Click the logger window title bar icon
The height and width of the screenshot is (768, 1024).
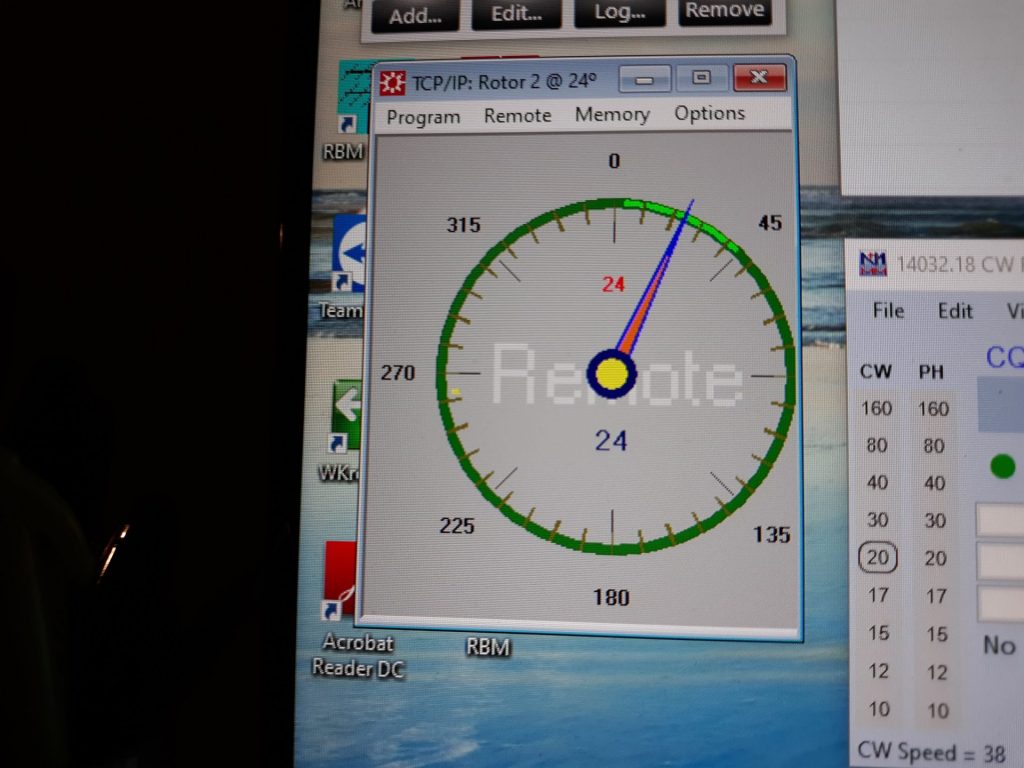coord(873,263)
